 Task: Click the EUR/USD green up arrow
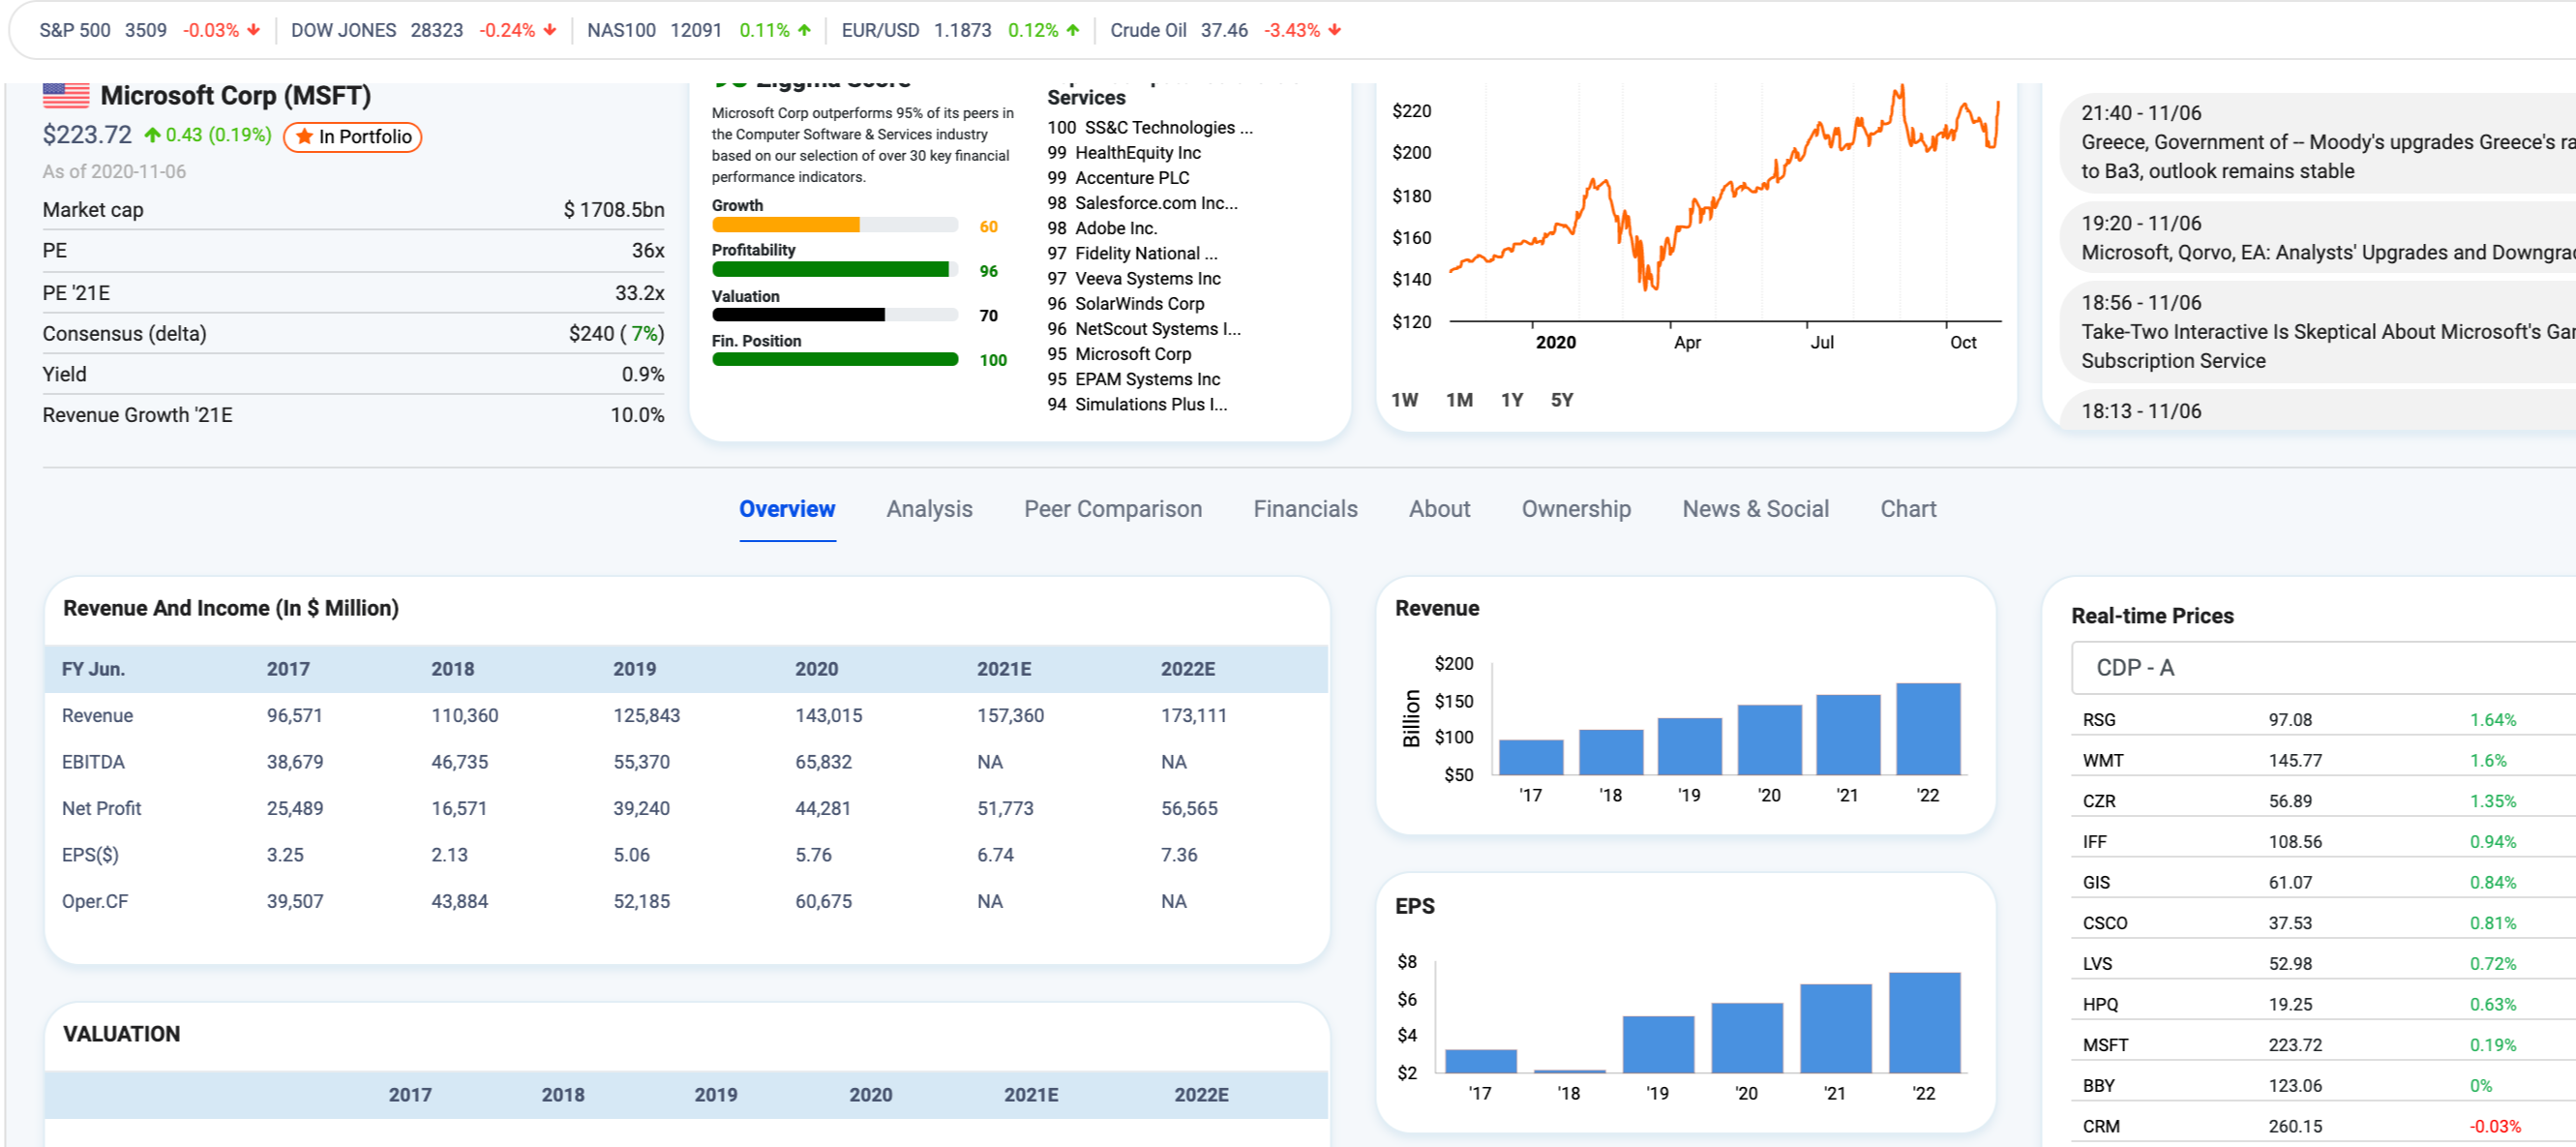click(x=1073, y=30)
